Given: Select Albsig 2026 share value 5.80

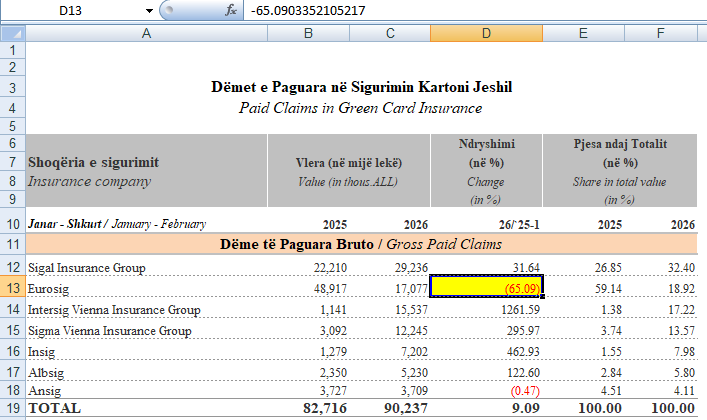Looking at the screenshot, I should pos(659,368).
